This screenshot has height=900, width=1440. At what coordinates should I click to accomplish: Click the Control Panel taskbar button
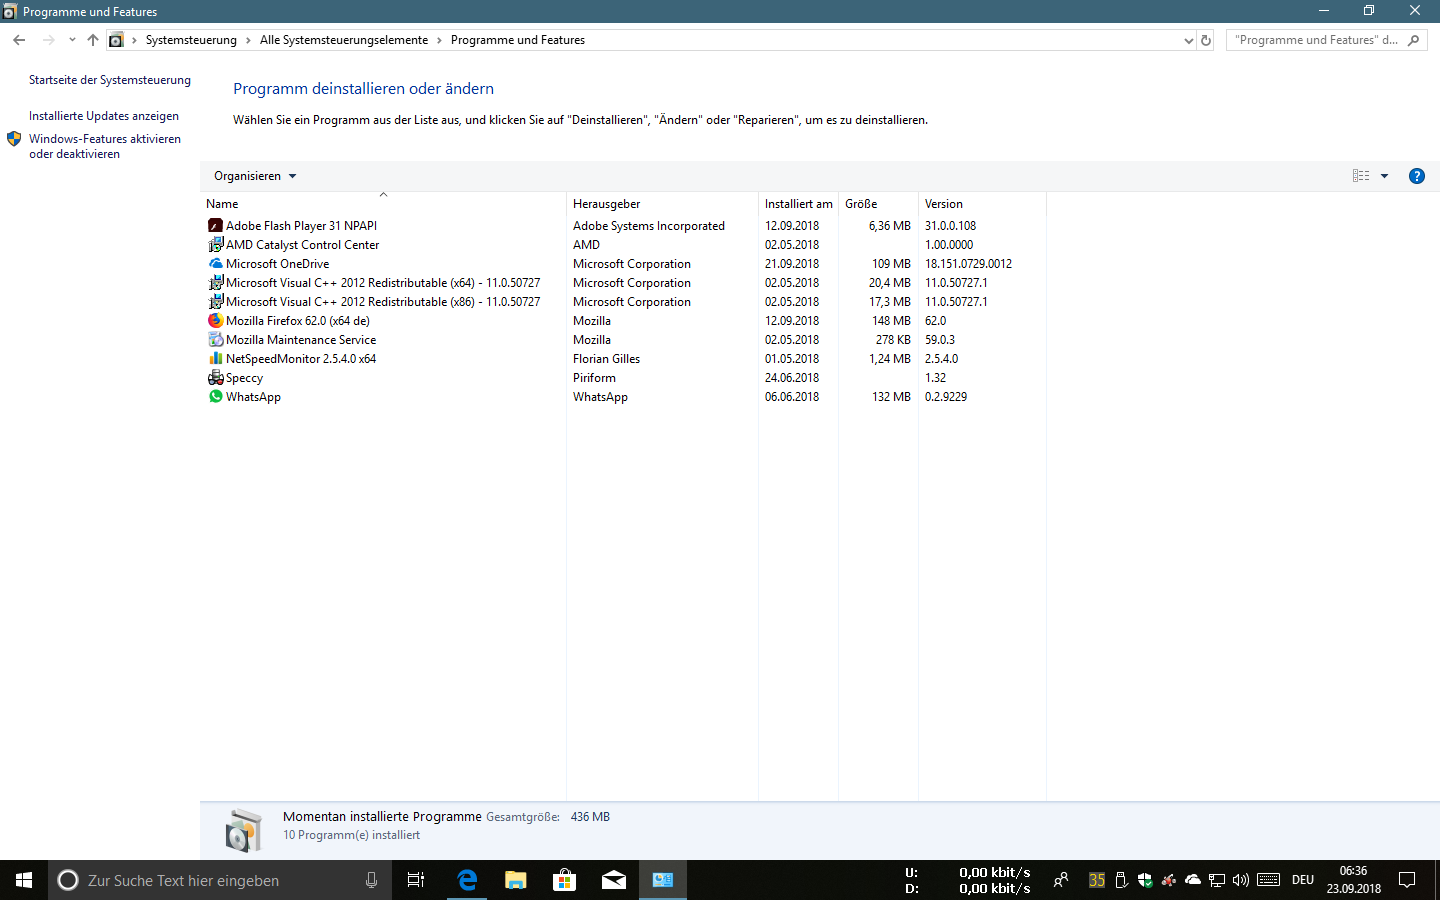[x=662, y=880]
